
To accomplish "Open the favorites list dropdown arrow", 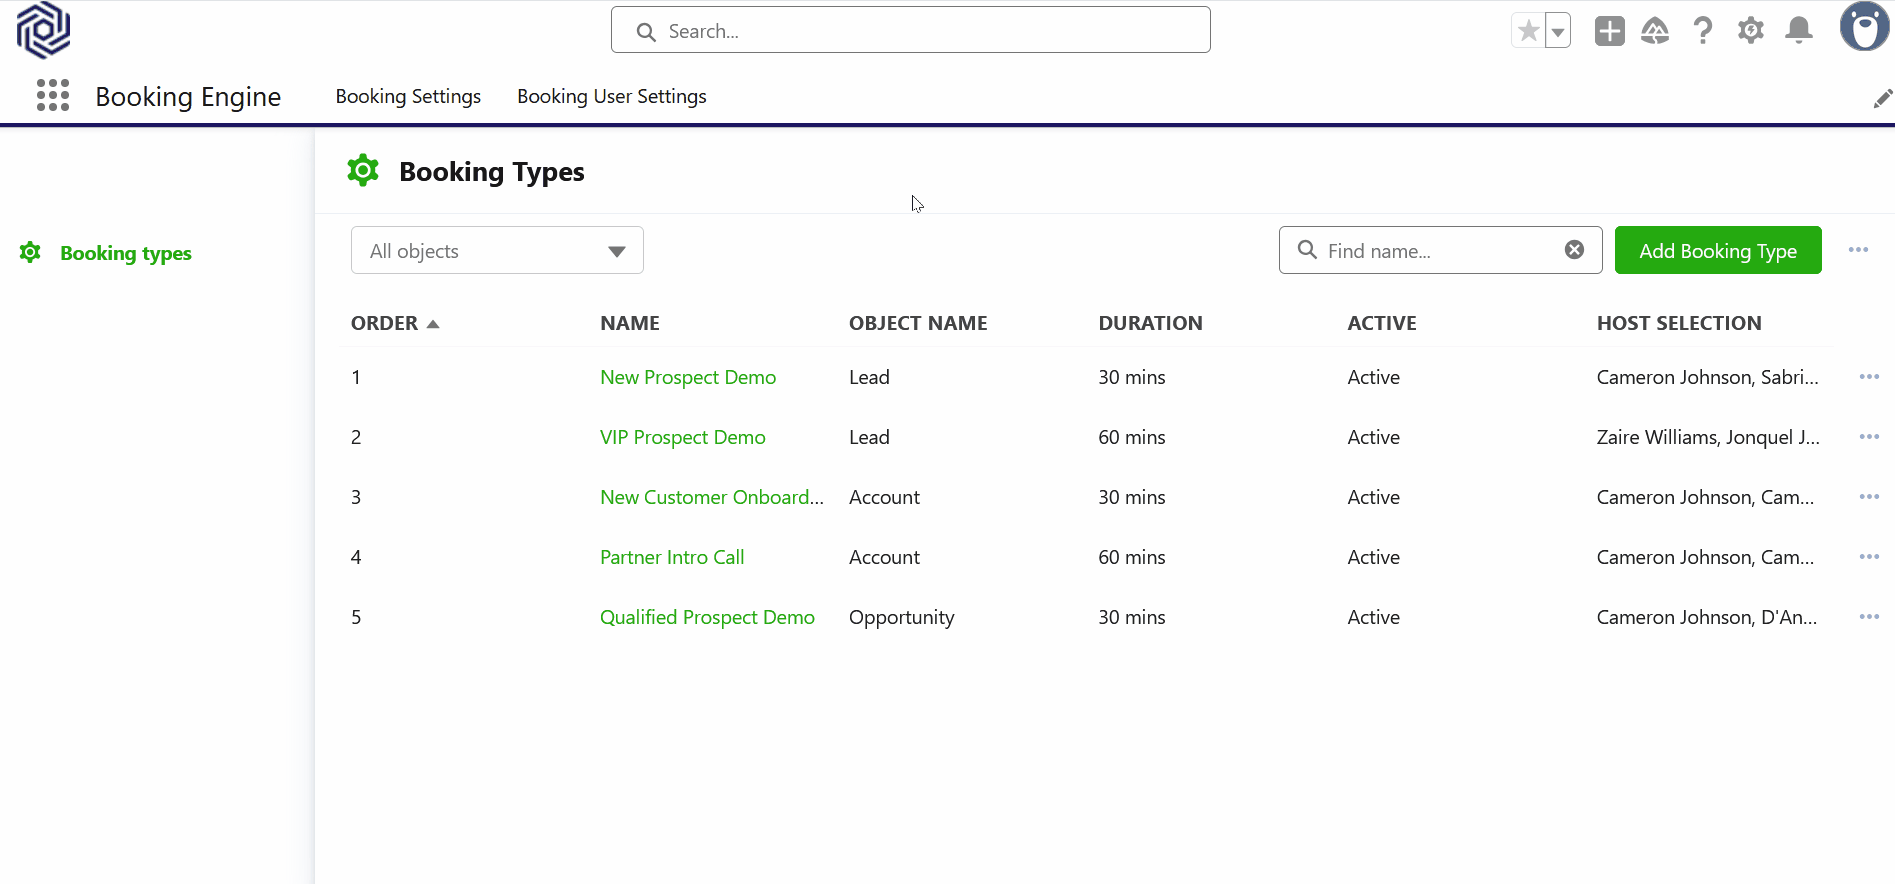I will coord(1558,31).
